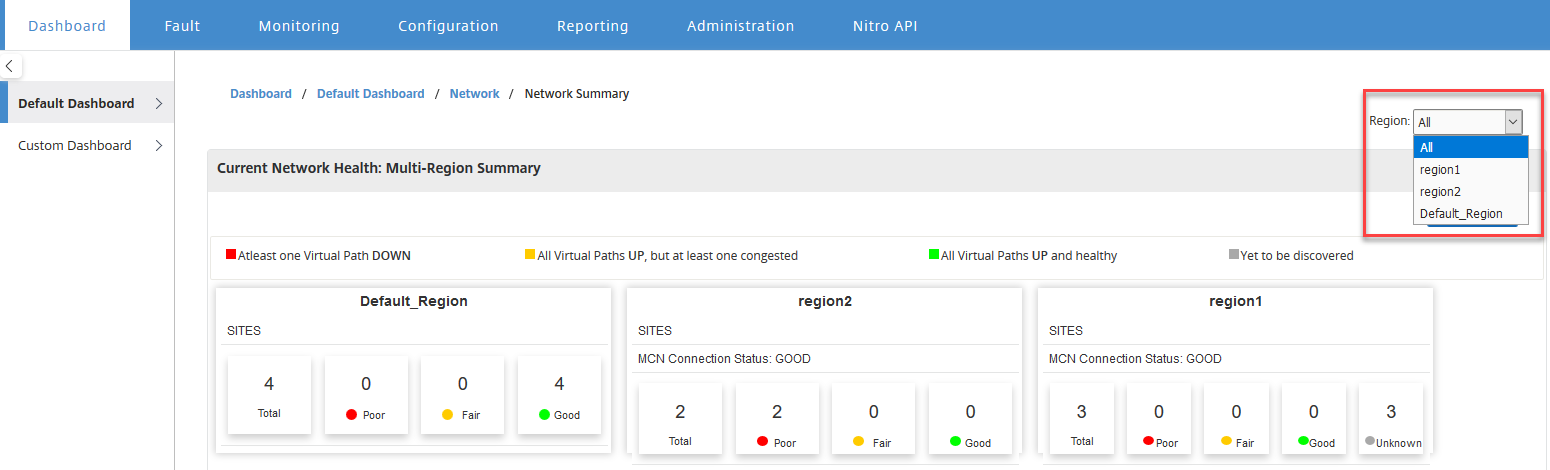The image size is (1550, 470).
Task: Switch to the Monitoring tab
Action: click(x=299, y=26)
